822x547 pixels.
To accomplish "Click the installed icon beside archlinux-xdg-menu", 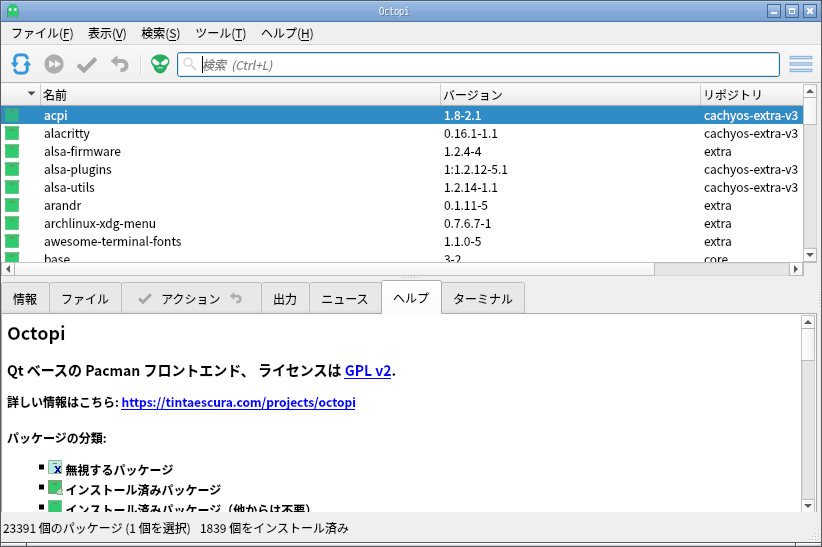I will click(12, 223).
